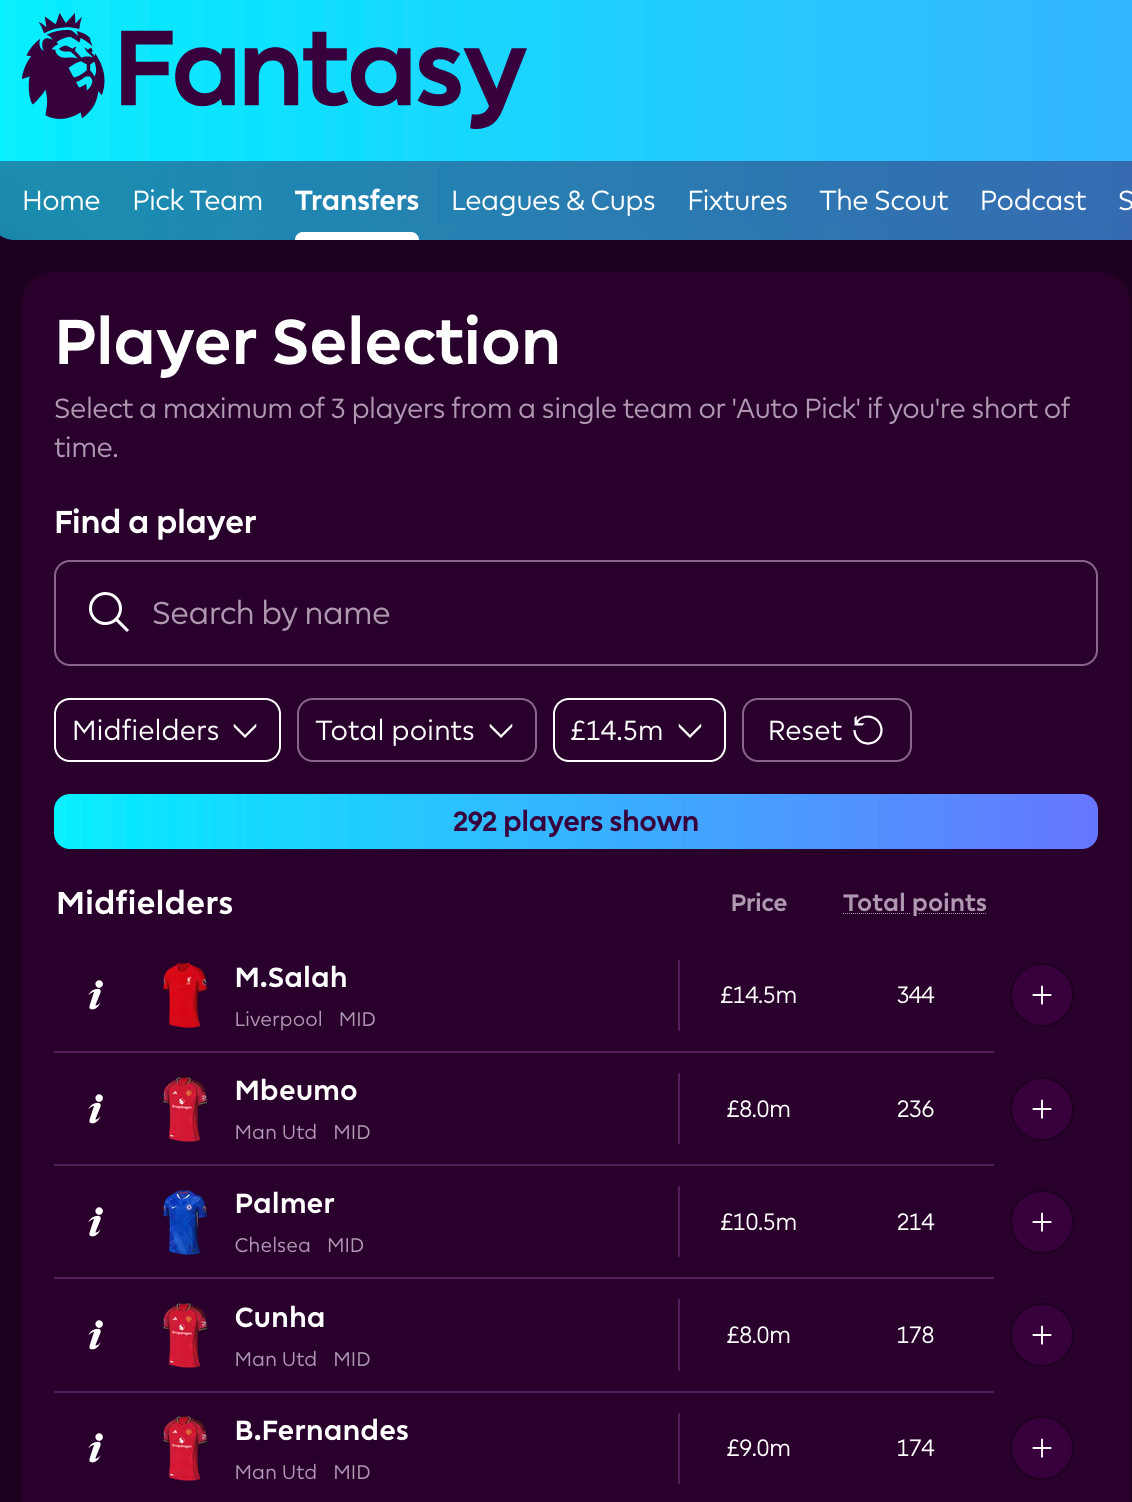1132x1502 pixels.
Task: Go to the Pick Team tab
Action: (x=198, y=200)
